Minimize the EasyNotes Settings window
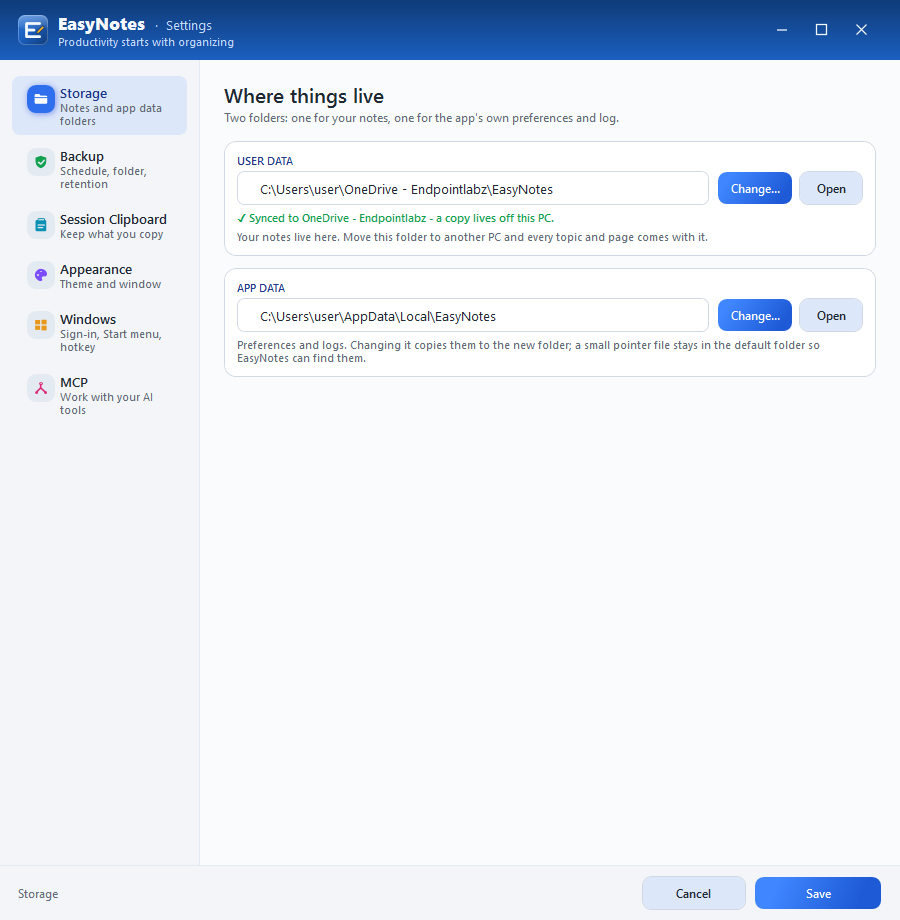Screen dimensions: 900x920 click(782, 29)
